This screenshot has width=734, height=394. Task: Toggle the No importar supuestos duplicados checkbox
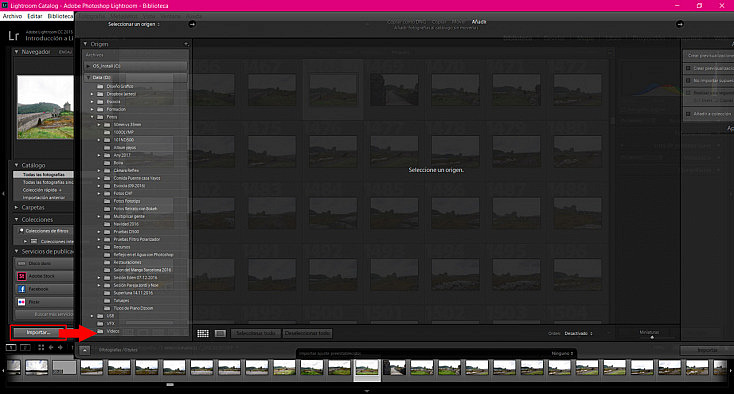688,80
